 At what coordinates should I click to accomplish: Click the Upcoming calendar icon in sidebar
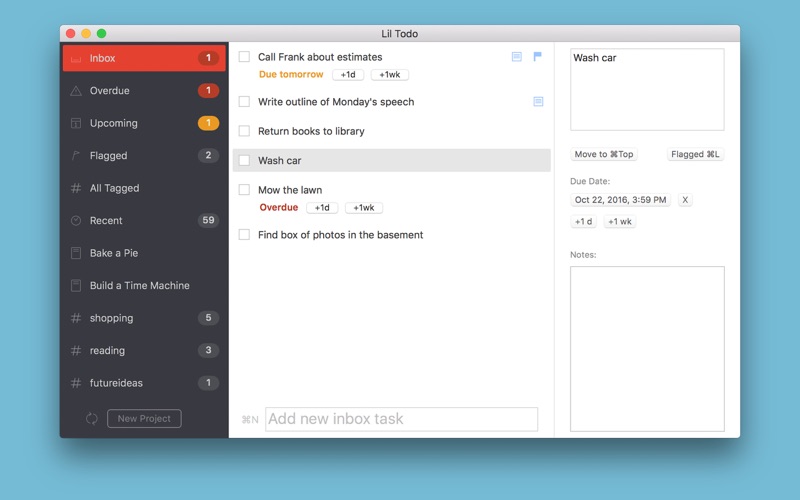76,123
